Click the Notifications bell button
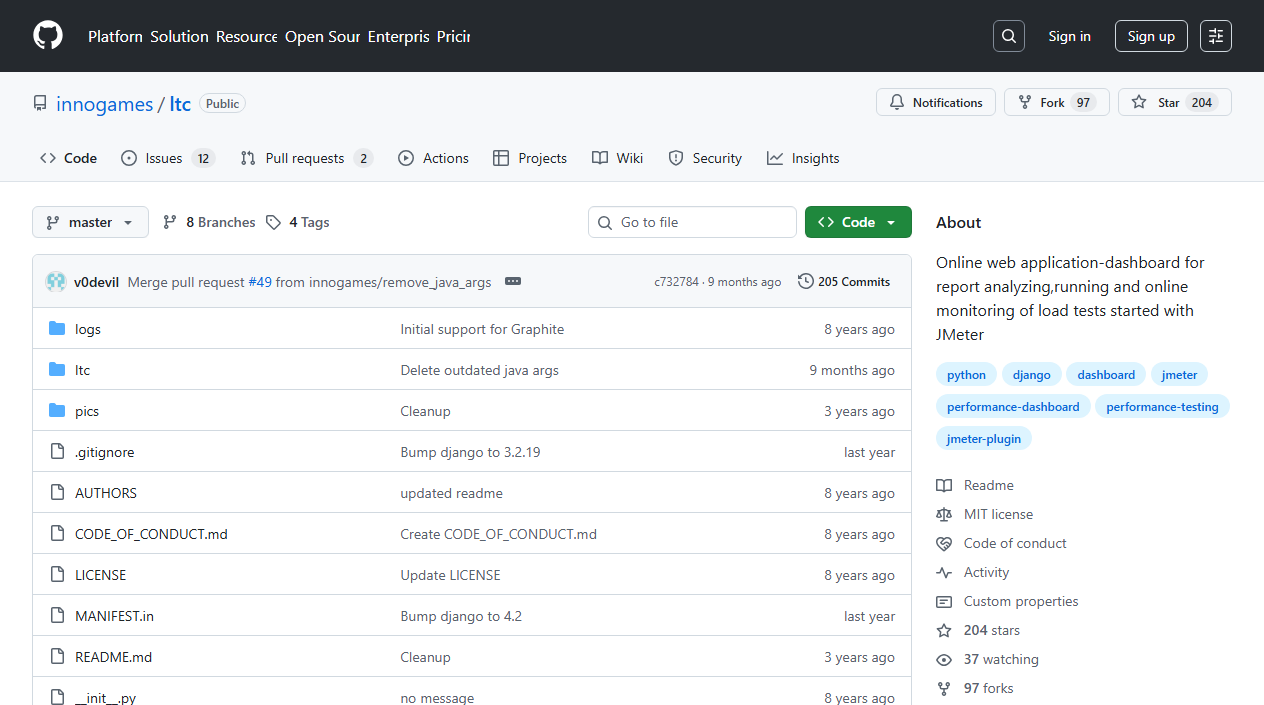The image size is (1264, 705). click(936, 102)
